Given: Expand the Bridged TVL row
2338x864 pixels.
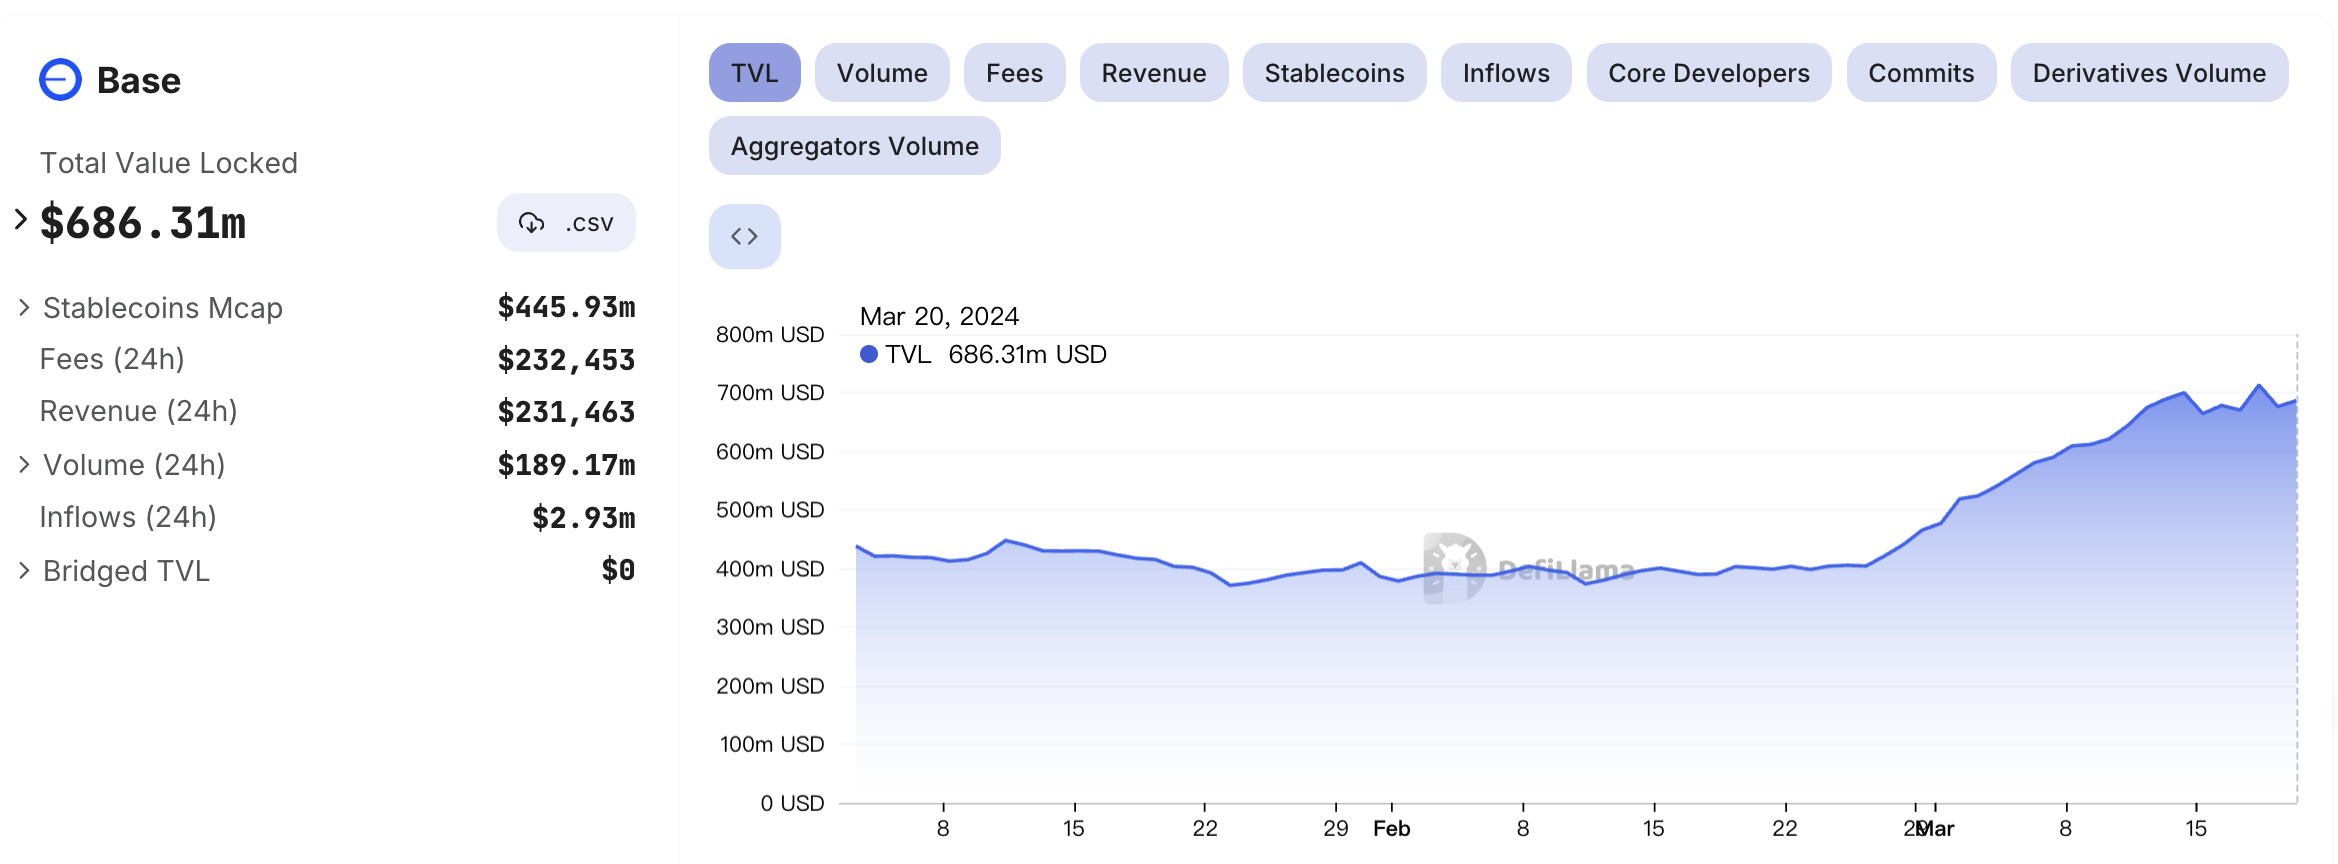Looking at the screenshot, I should [x=24, y=571].
